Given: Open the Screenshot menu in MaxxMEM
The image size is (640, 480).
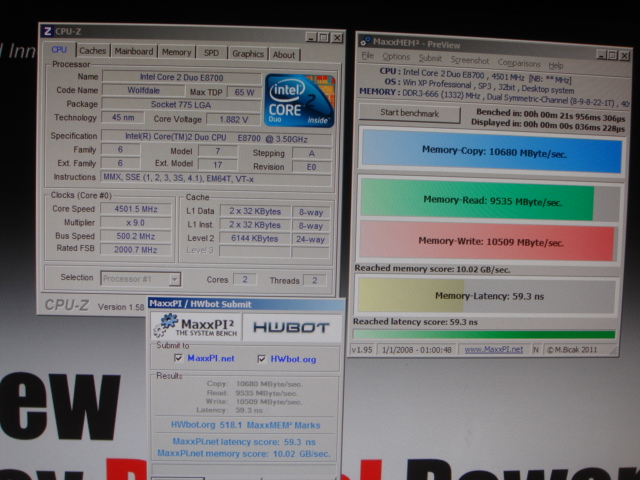Looking at the screenshot, I should 470,61.
